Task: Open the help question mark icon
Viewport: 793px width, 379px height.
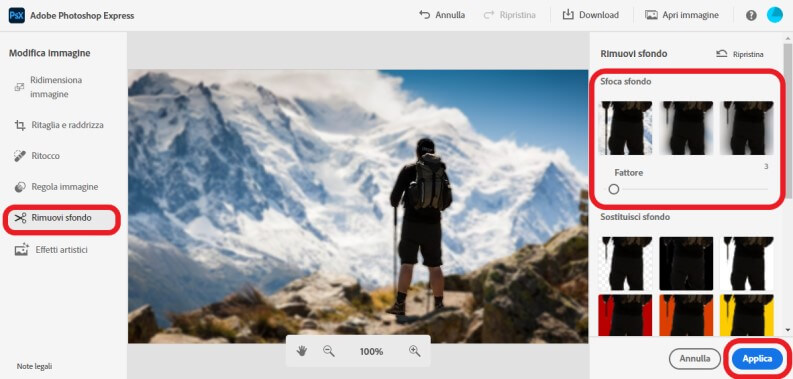Action: pos(751,15)
